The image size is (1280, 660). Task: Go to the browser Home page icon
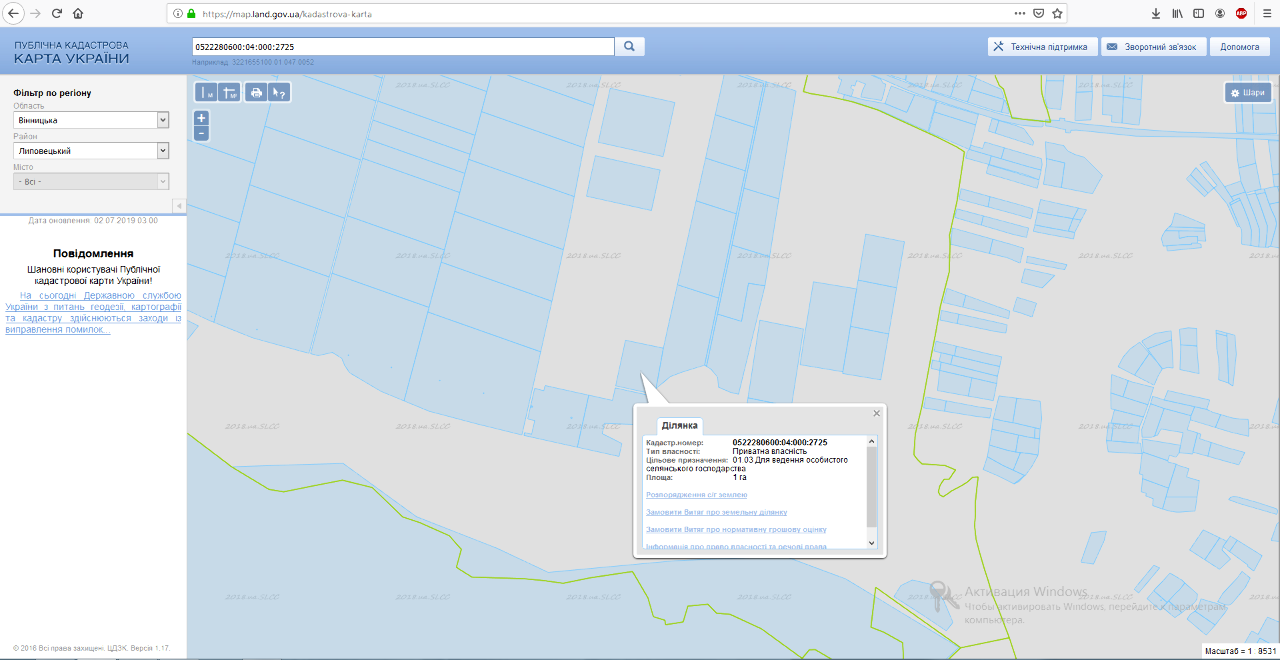coord(78,14)
